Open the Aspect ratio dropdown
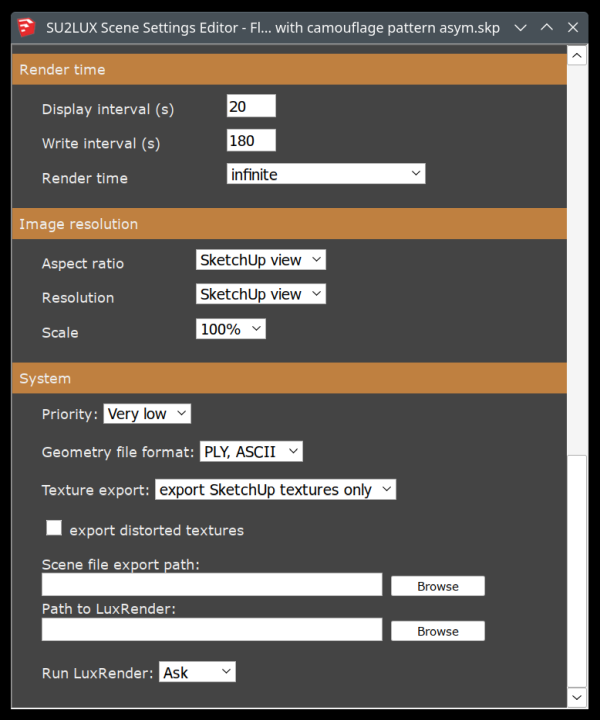 pyautogui.click(x=261, y=260)
